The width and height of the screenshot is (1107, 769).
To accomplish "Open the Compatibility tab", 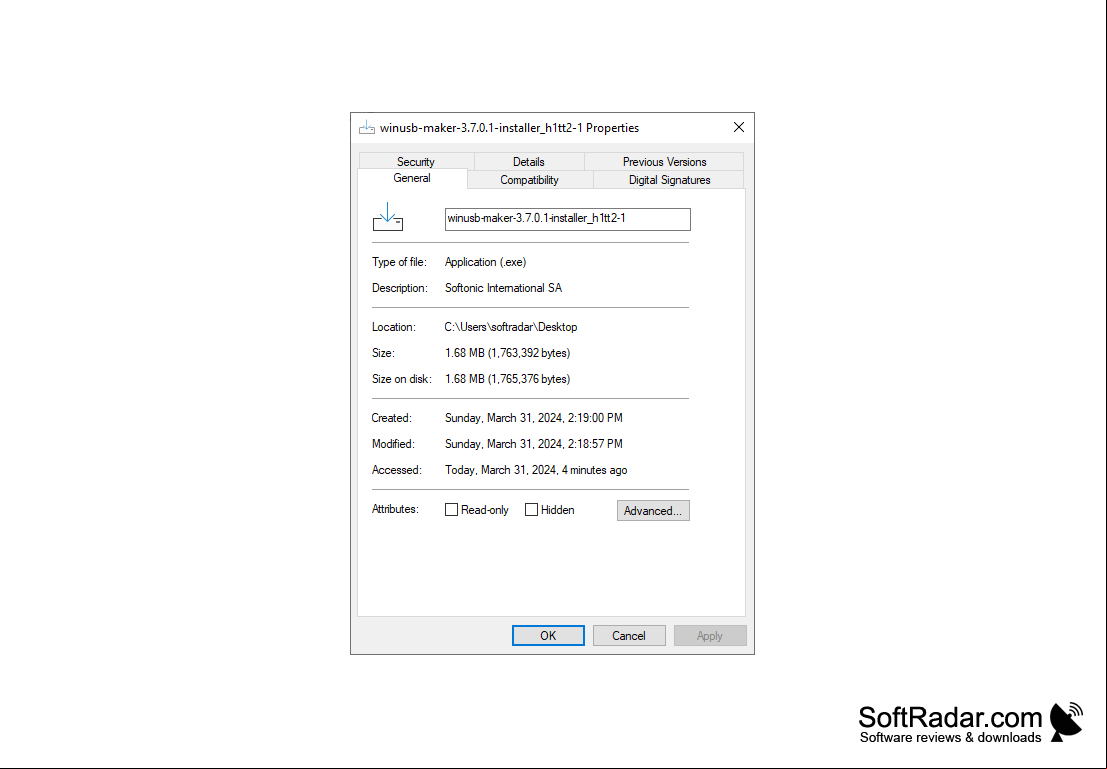I will tap(529, 180).
